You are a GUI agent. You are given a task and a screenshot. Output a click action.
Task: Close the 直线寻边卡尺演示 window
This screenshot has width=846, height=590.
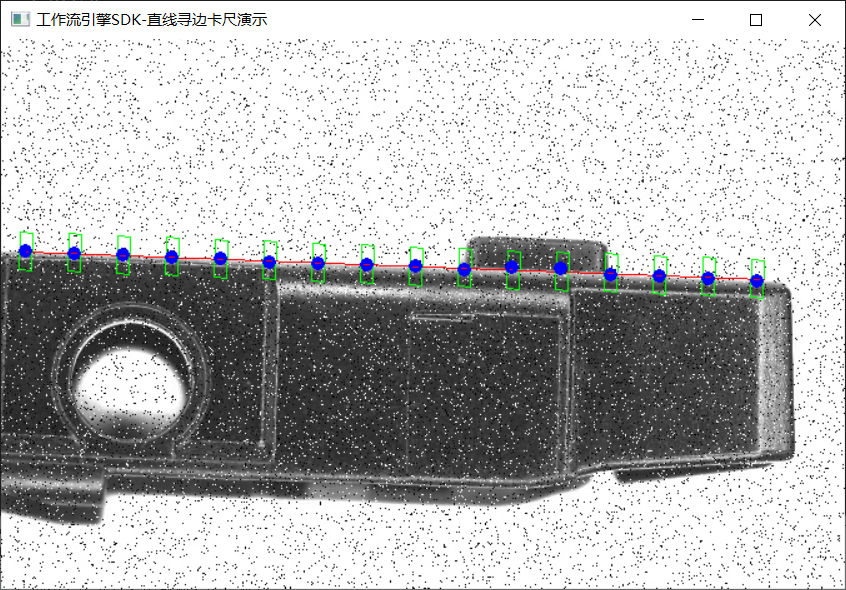pos(814,19)
